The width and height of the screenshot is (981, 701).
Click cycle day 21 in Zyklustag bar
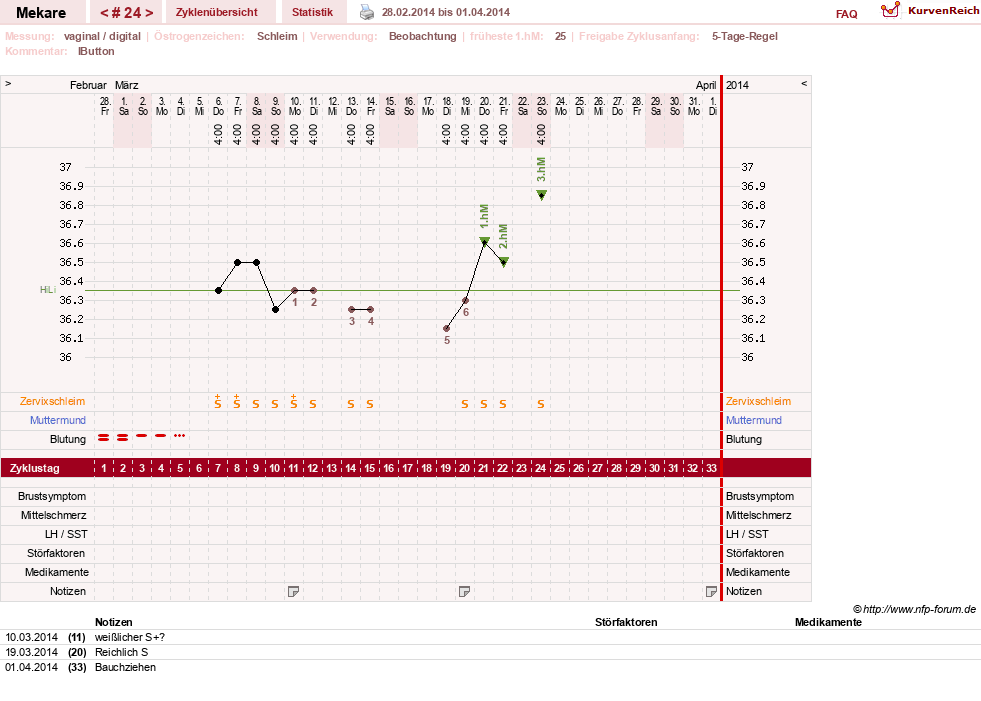tap(483, 468)
